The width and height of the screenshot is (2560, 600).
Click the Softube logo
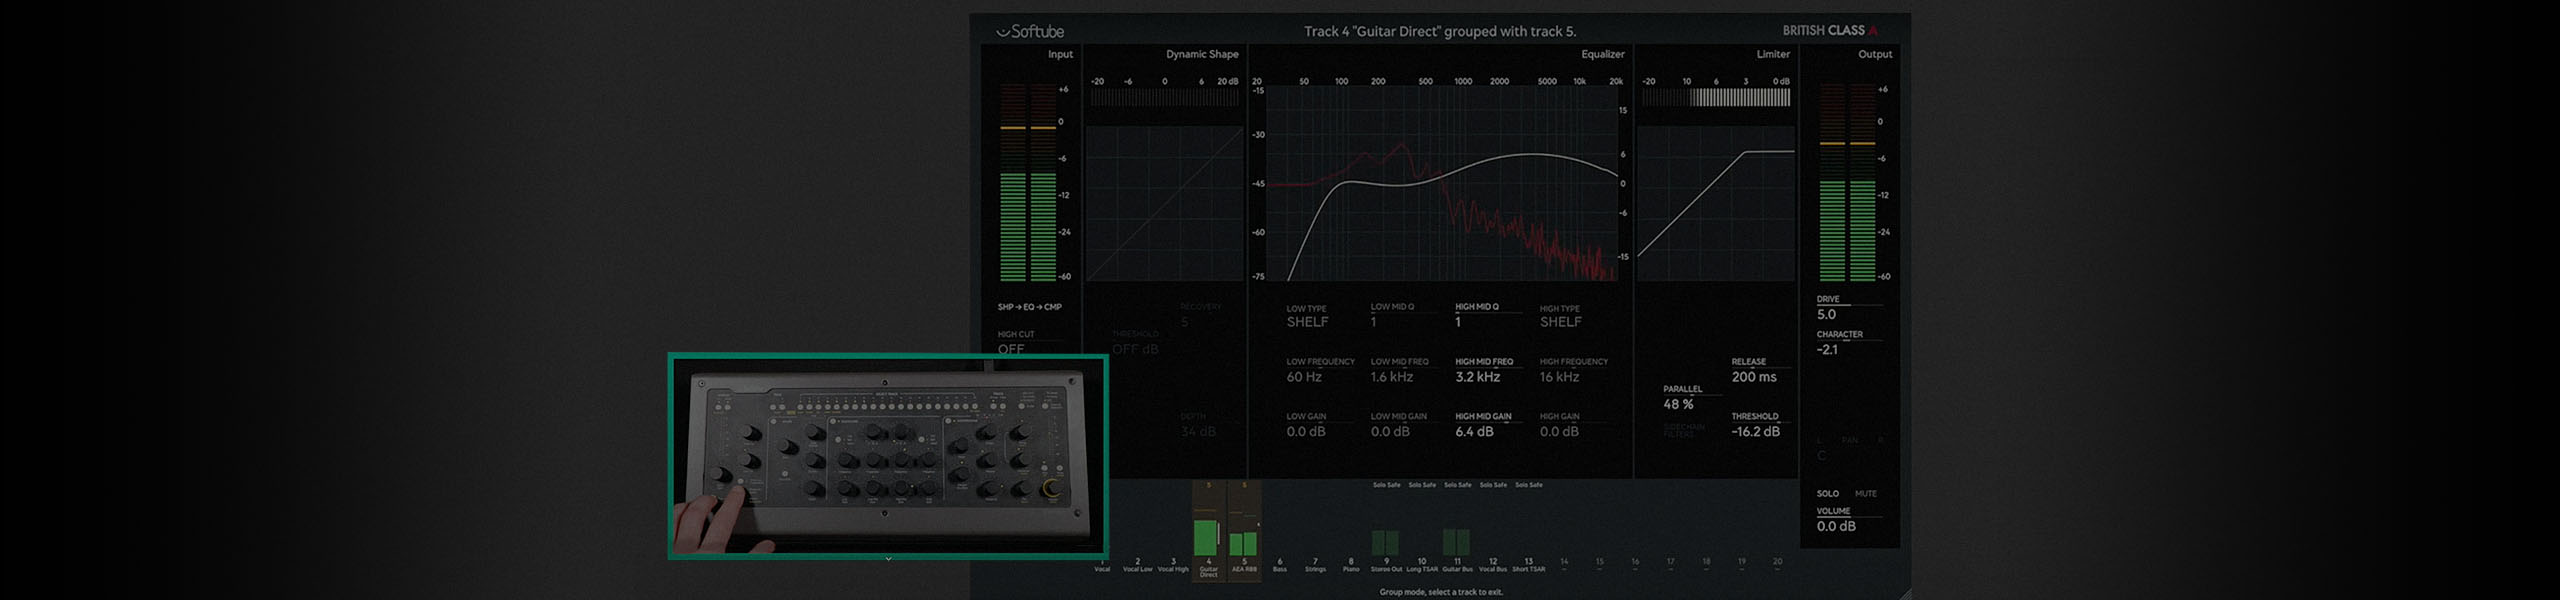click(1029, 31)
